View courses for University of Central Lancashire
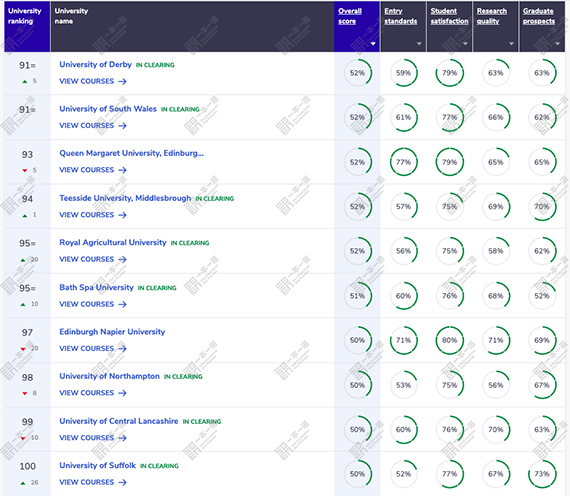This screenshot has height=496, width=570. [93, 438]
